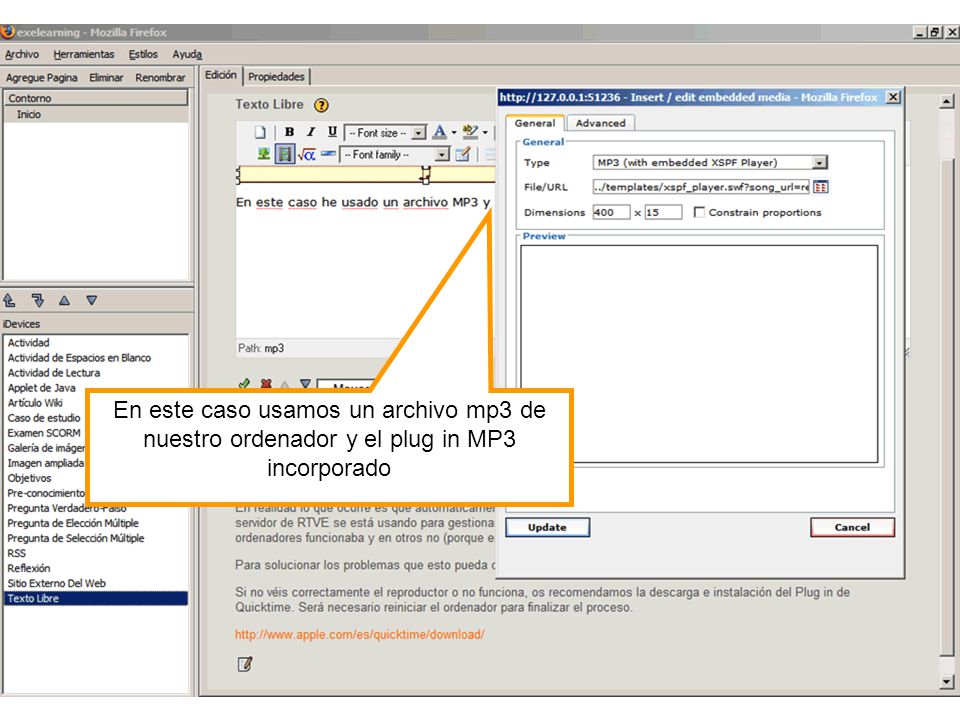This screenshot has height=720, width=960.
Task: Click the scroll up arrow of the page scrollbar
Action: click(947, 102)
